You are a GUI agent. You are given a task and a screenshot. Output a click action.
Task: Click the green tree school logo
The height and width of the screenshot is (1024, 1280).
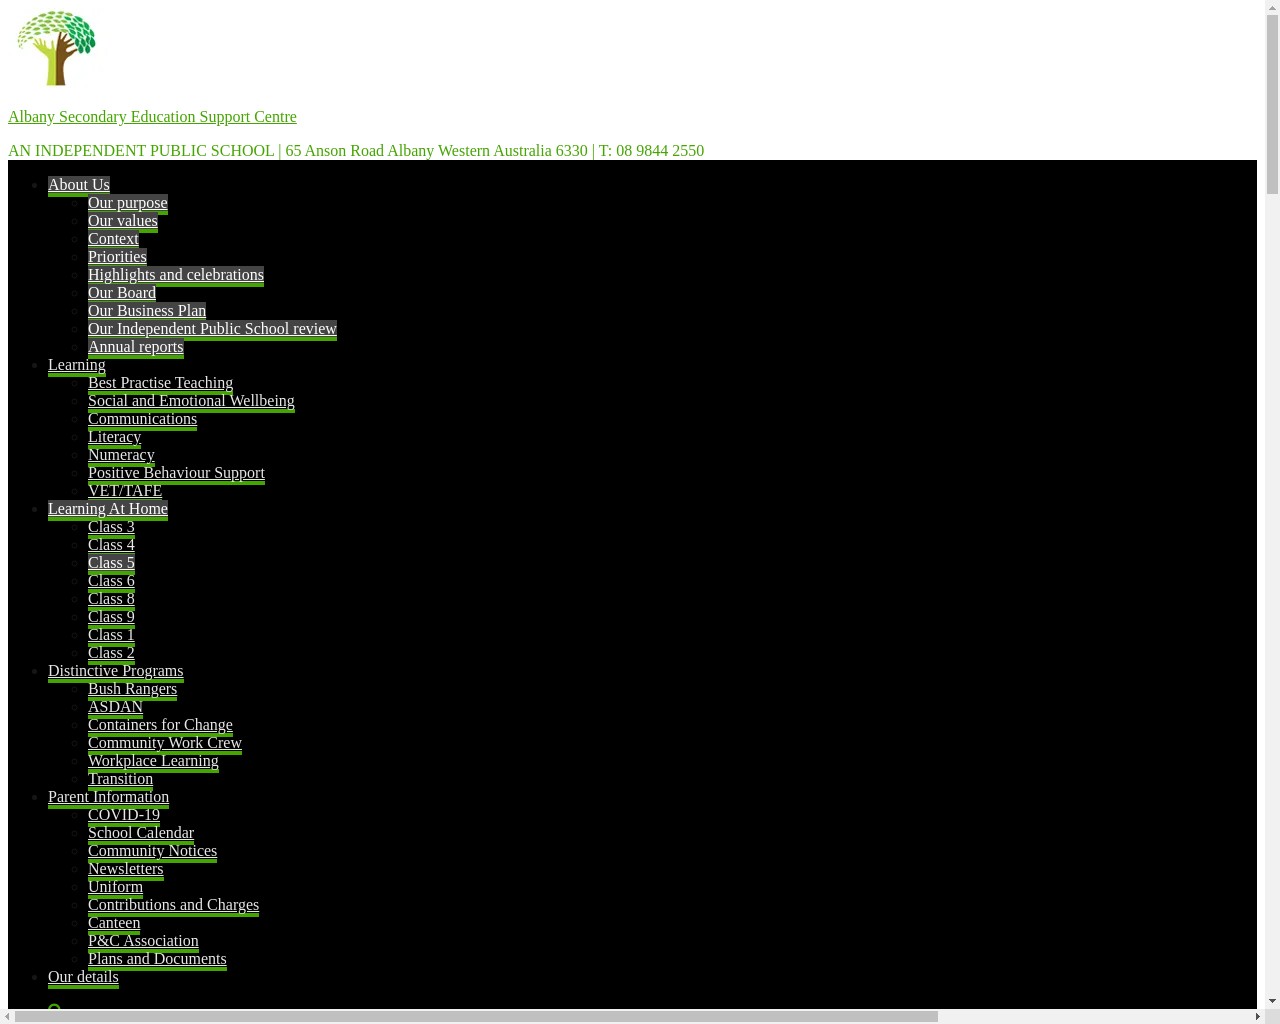56,48
